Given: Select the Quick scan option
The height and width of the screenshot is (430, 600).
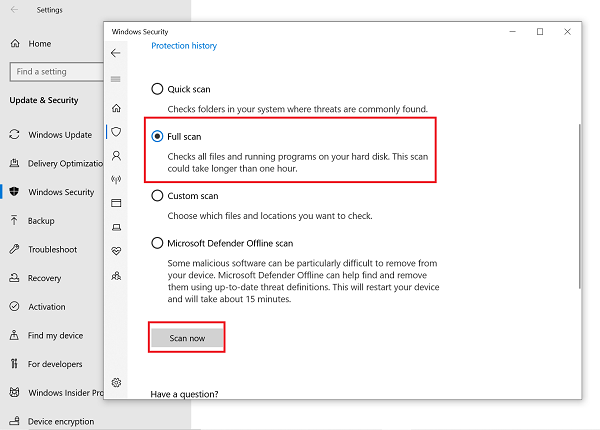Looking at the screenshot, I should tap(157, 89).
